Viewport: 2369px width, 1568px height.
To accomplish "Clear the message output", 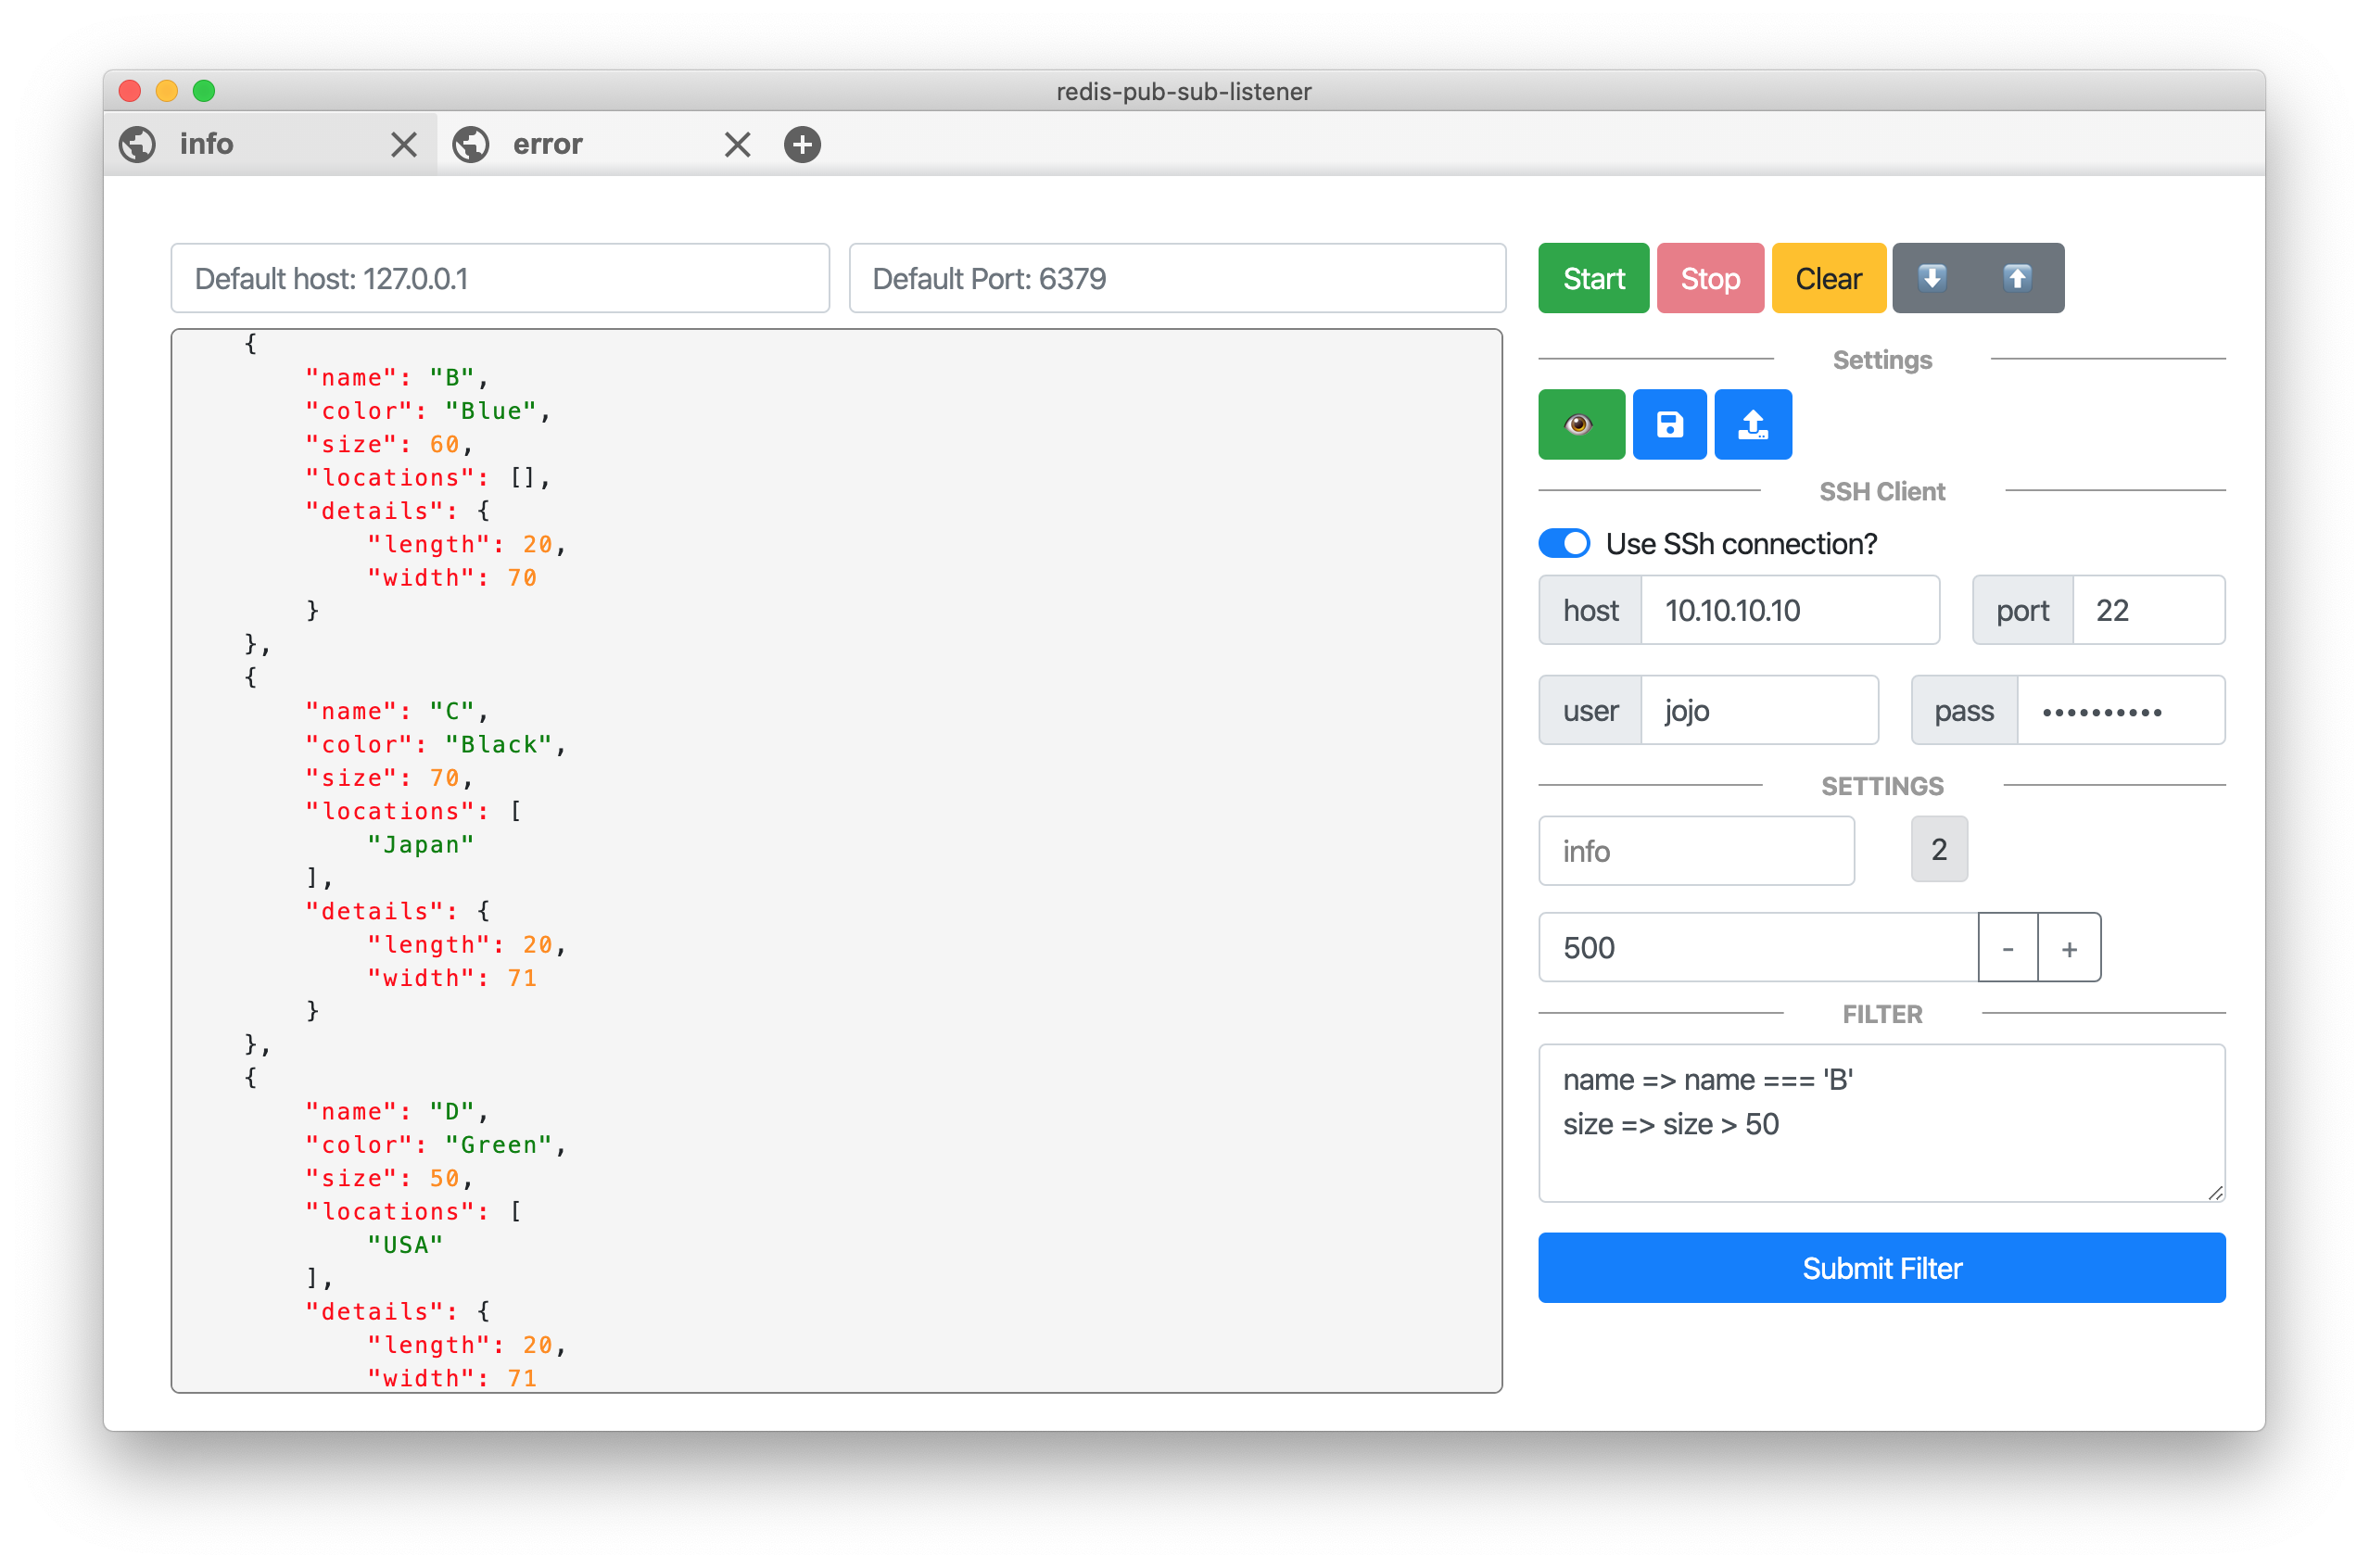I will (x=1828, y=278).
